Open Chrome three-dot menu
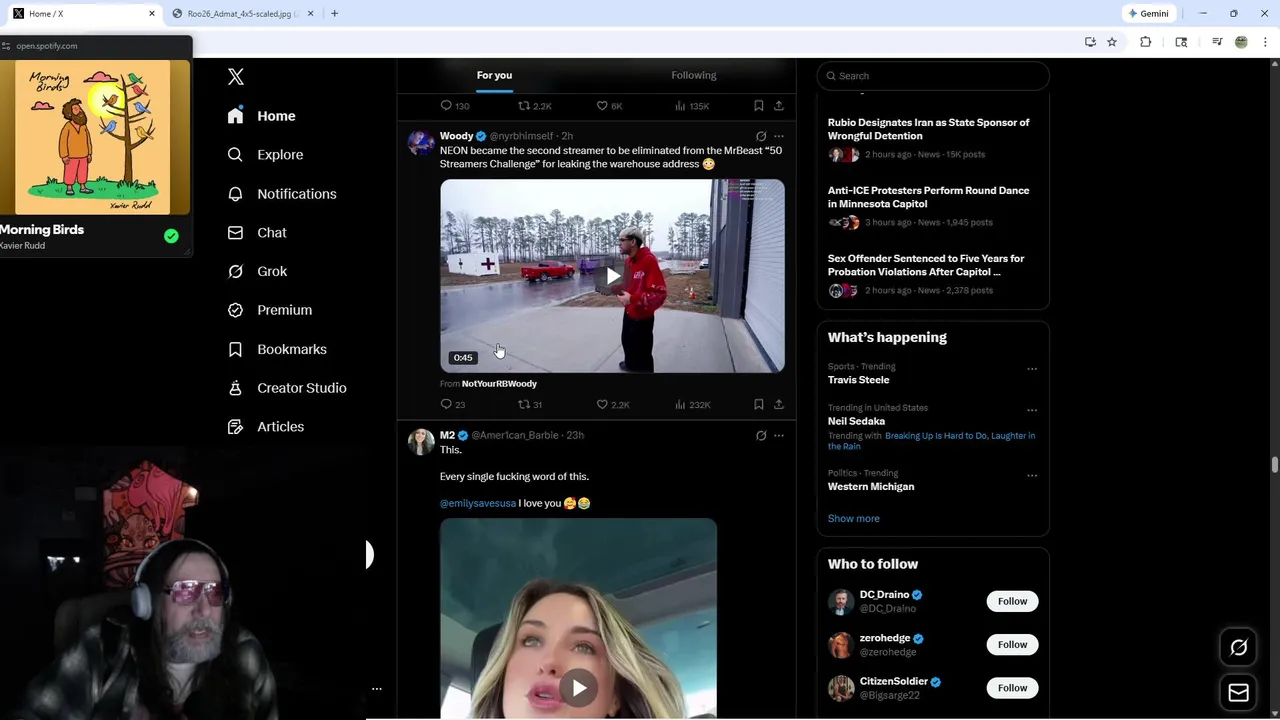This screenshot has height=720, width=1280. coord(1266,42)
